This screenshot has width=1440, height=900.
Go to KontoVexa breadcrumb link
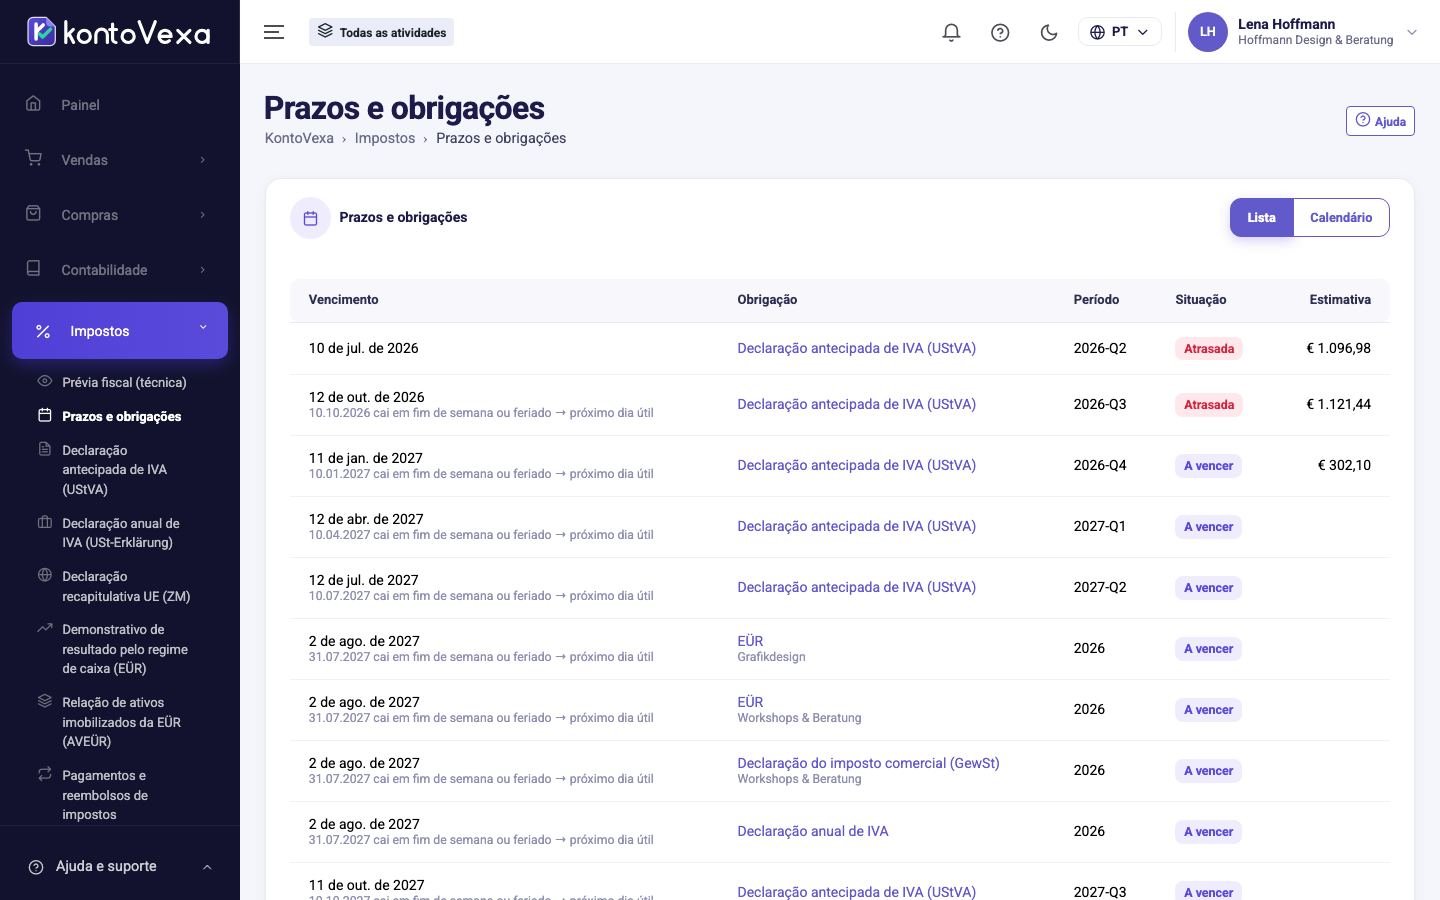coord(299,138)
